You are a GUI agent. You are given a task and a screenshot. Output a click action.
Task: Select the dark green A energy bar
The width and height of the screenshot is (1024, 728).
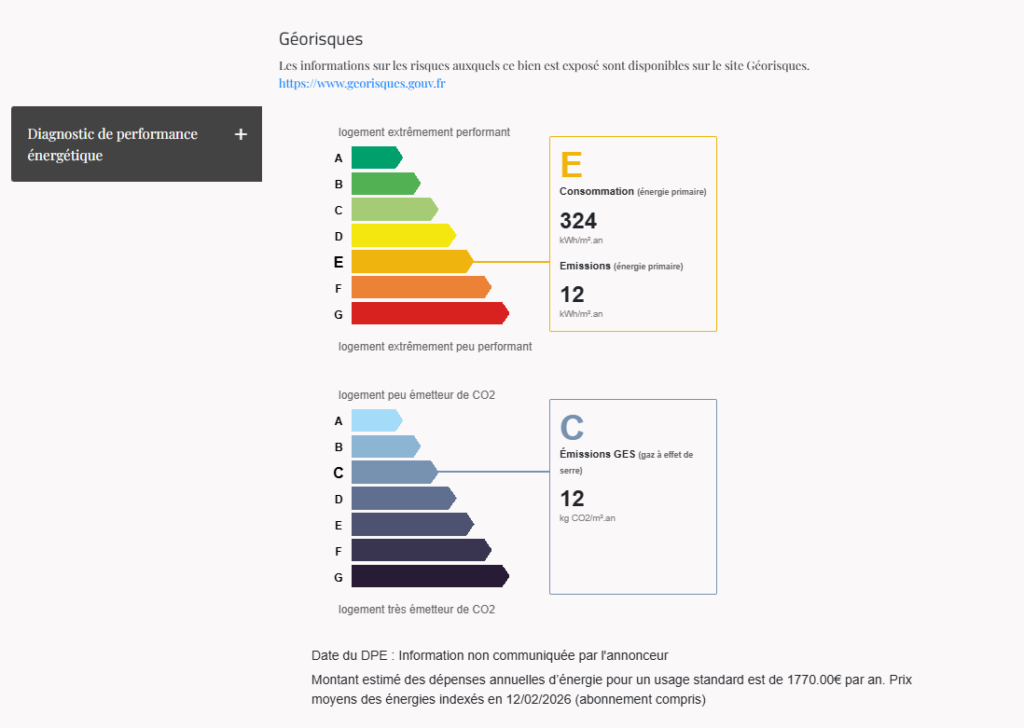coord(376,158)
